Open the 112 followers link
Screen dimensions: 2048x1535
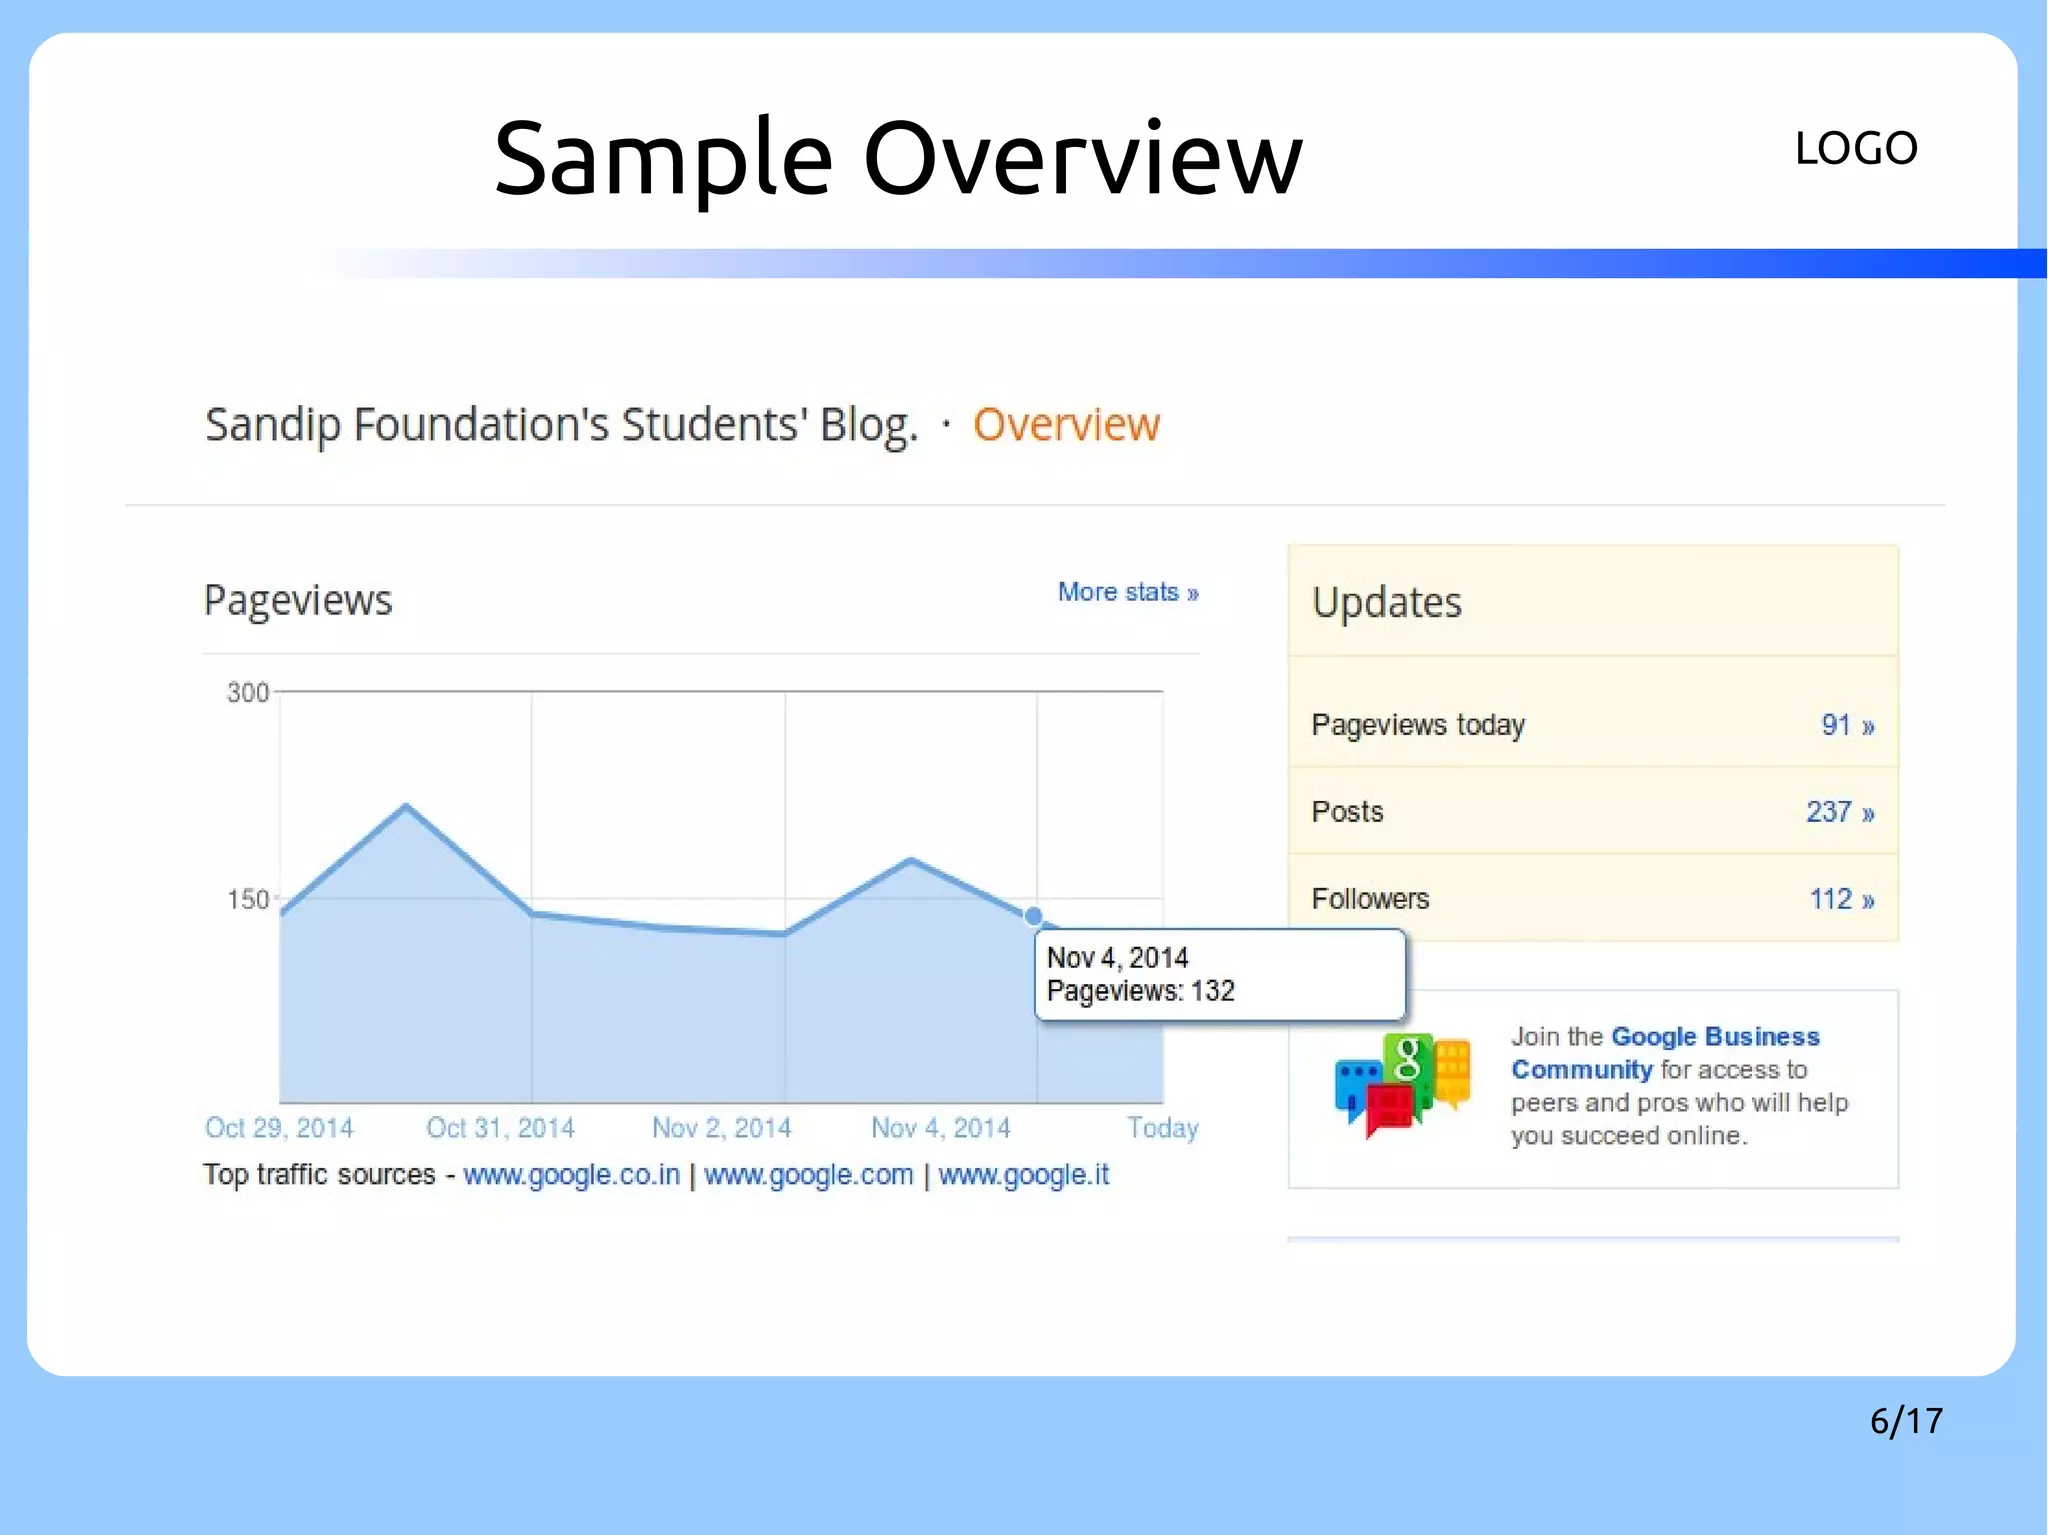tap(1842, 899)
